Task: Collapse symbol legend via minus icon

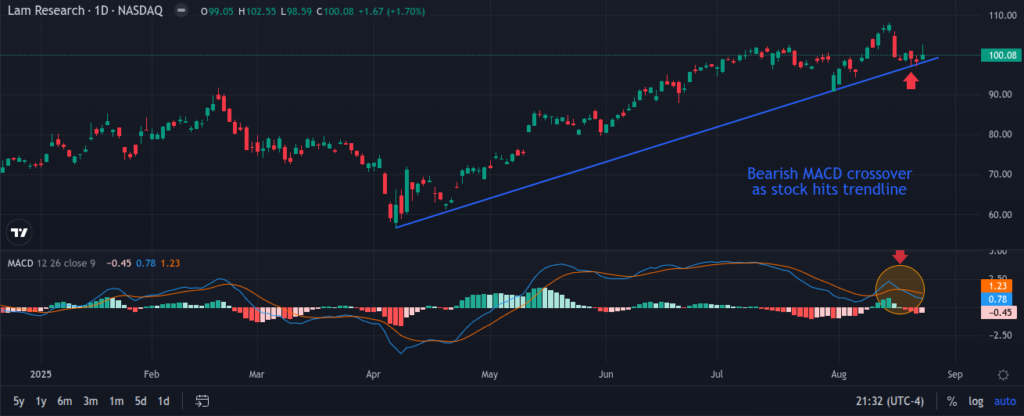Action: point(182,12)
